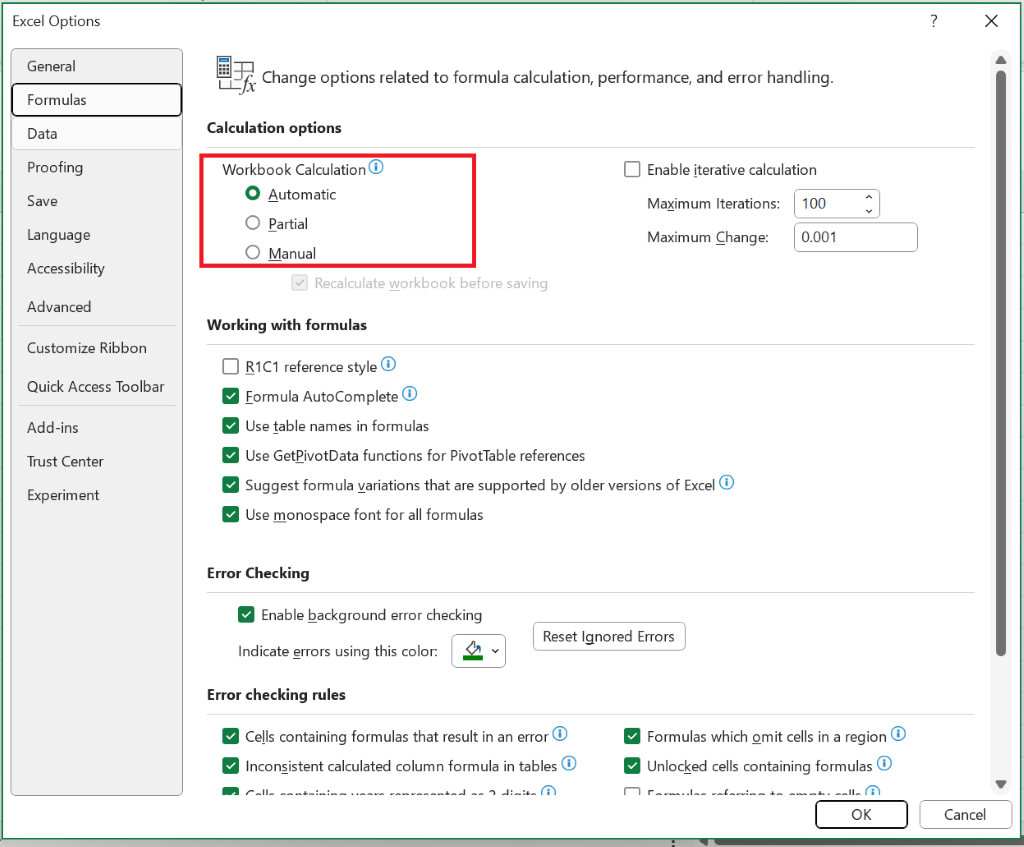Click info icon next to Formula AutoComplete
This screenshot has width=1024, height=847.
(x=409, y=394)
